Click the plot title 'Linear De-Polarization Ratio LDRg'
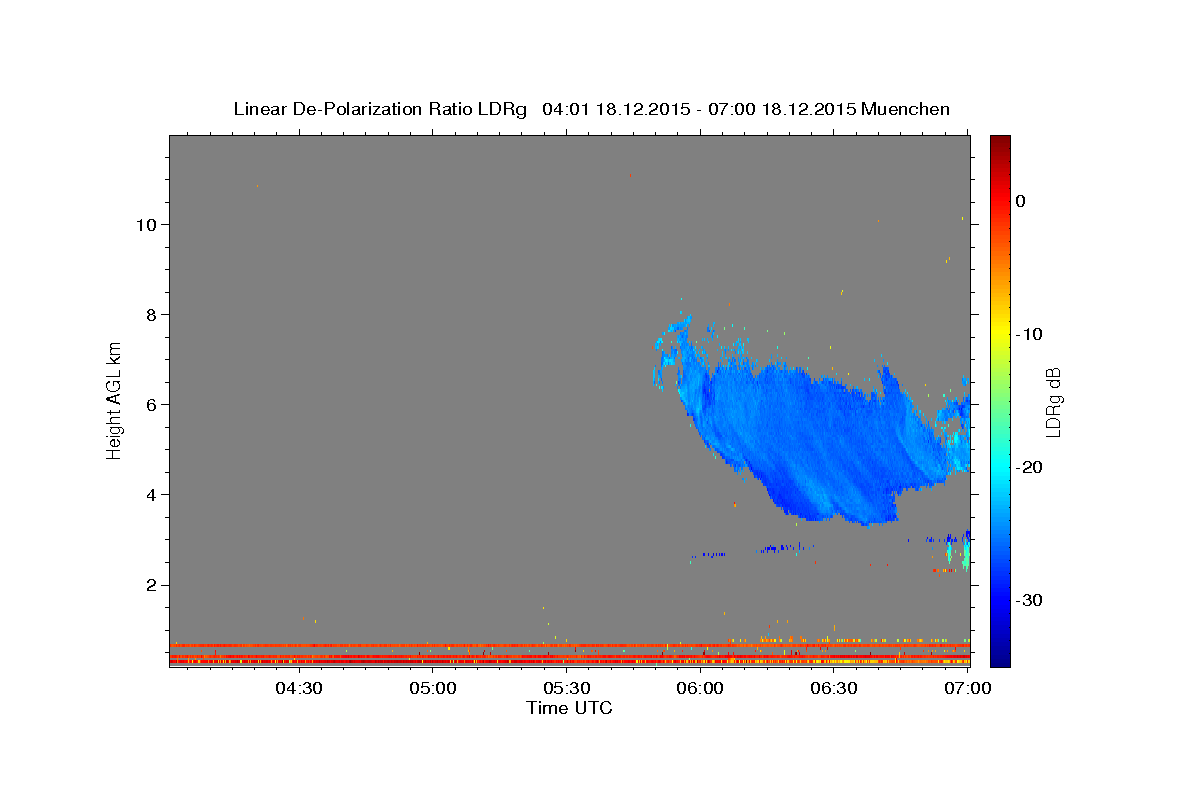Screen dimensions: 1200x800 tap(380, 109)
